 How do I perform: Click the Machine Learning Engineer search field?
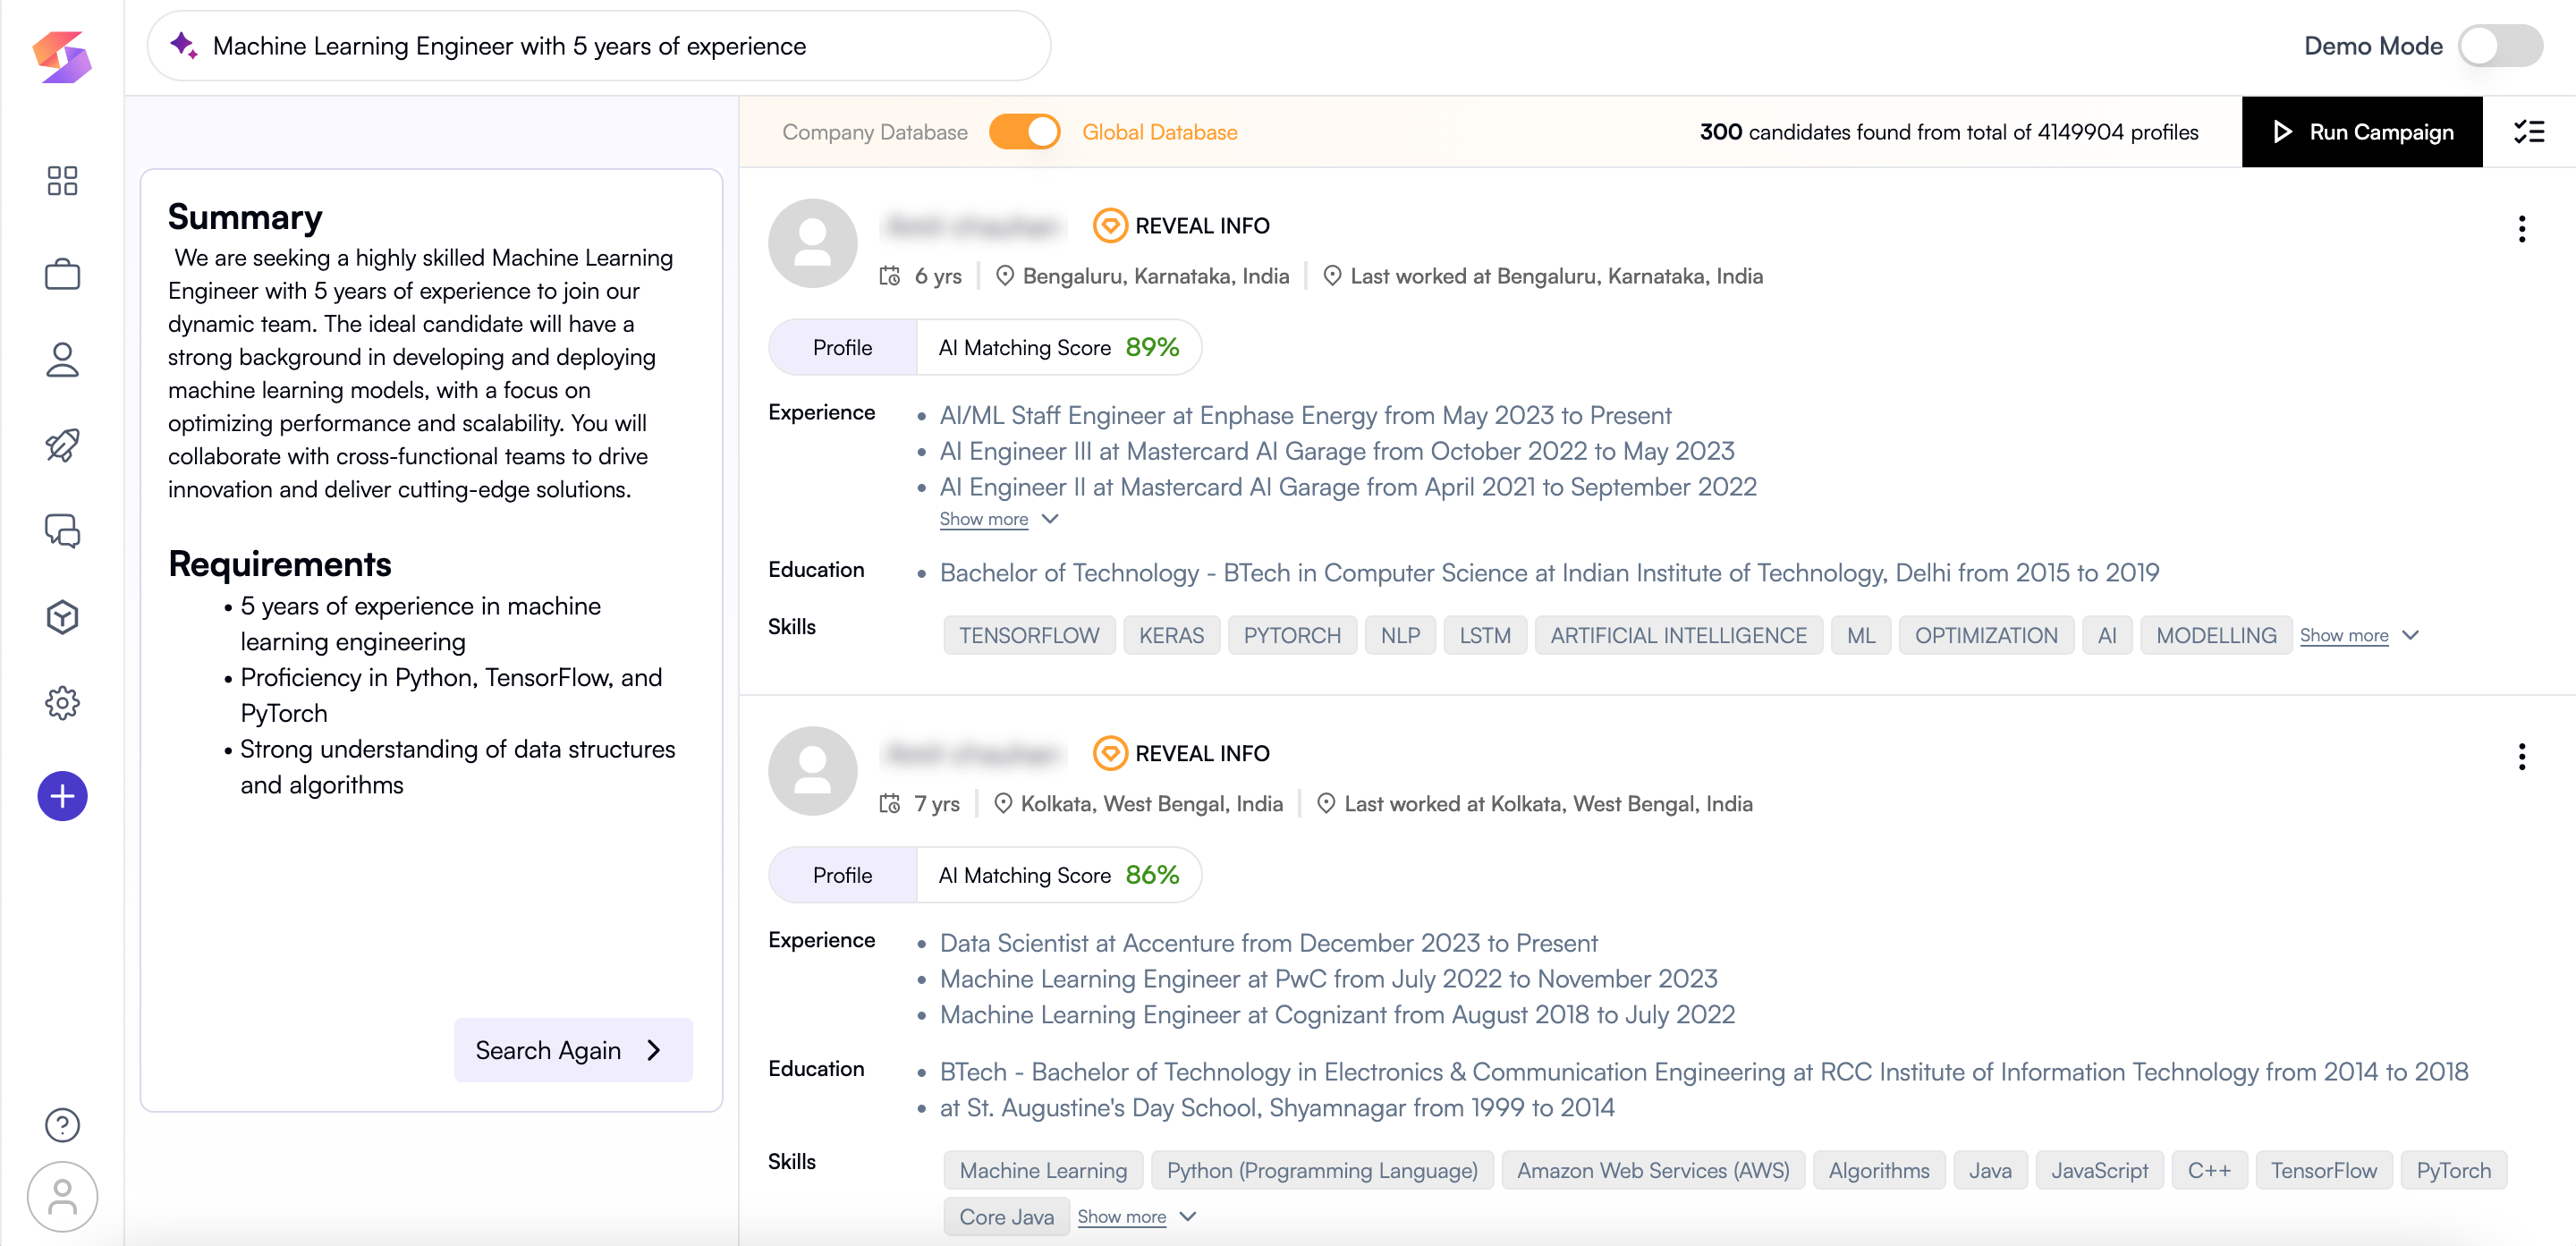[600, 46]
